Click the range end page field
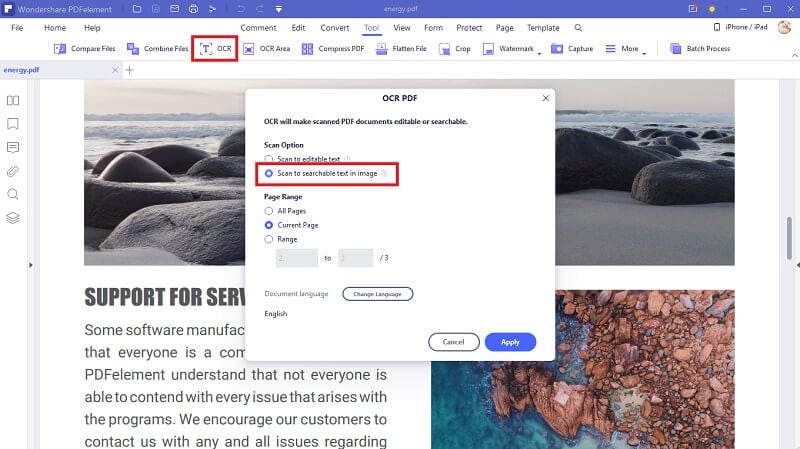The image size is (800, 449). click(x=356, y=258)
